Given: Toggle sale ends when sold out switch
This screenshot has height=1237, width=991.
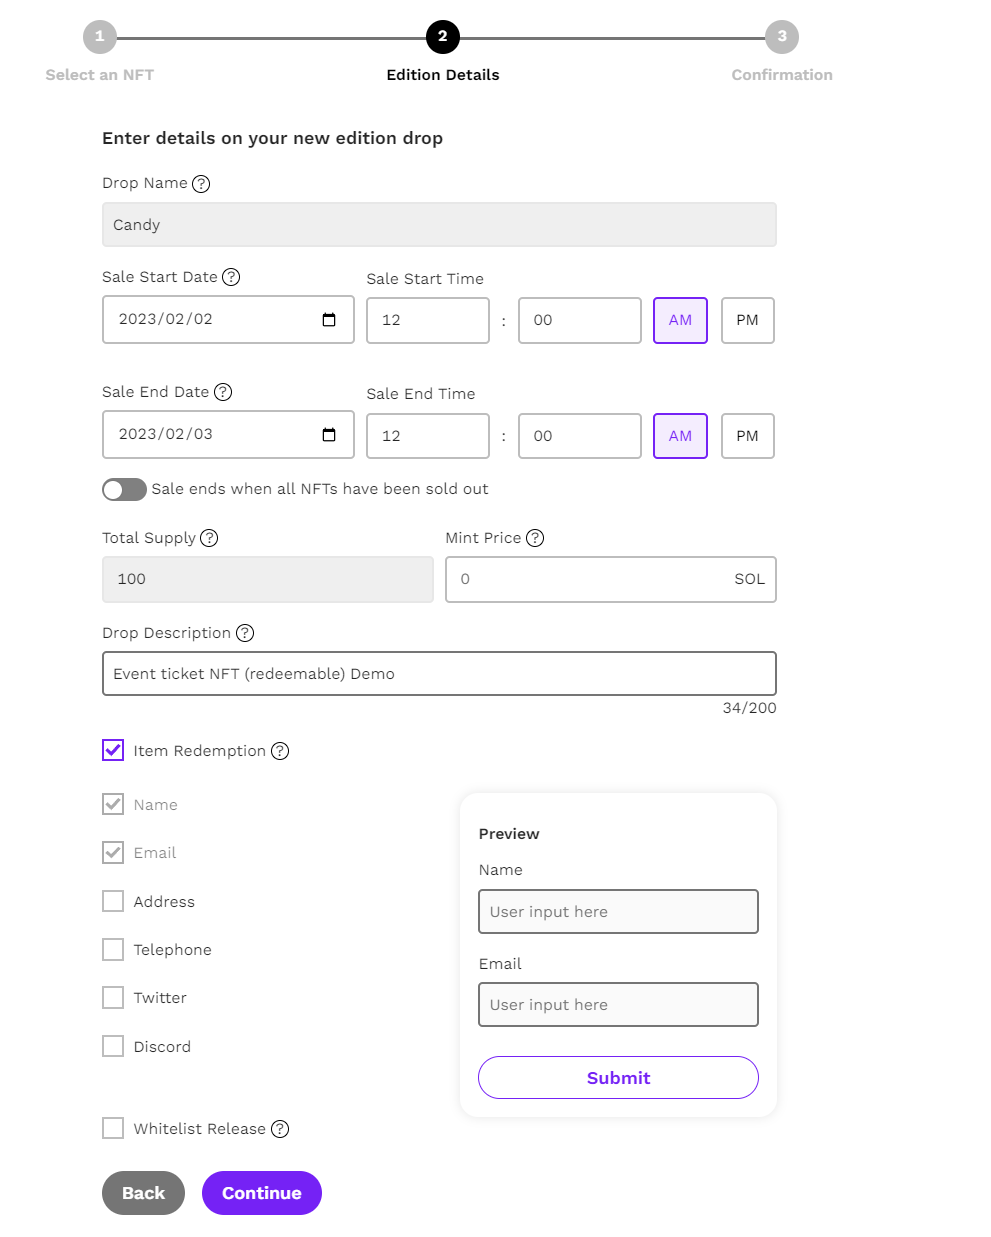Looking at the screenshot, I should pos(124,489).
